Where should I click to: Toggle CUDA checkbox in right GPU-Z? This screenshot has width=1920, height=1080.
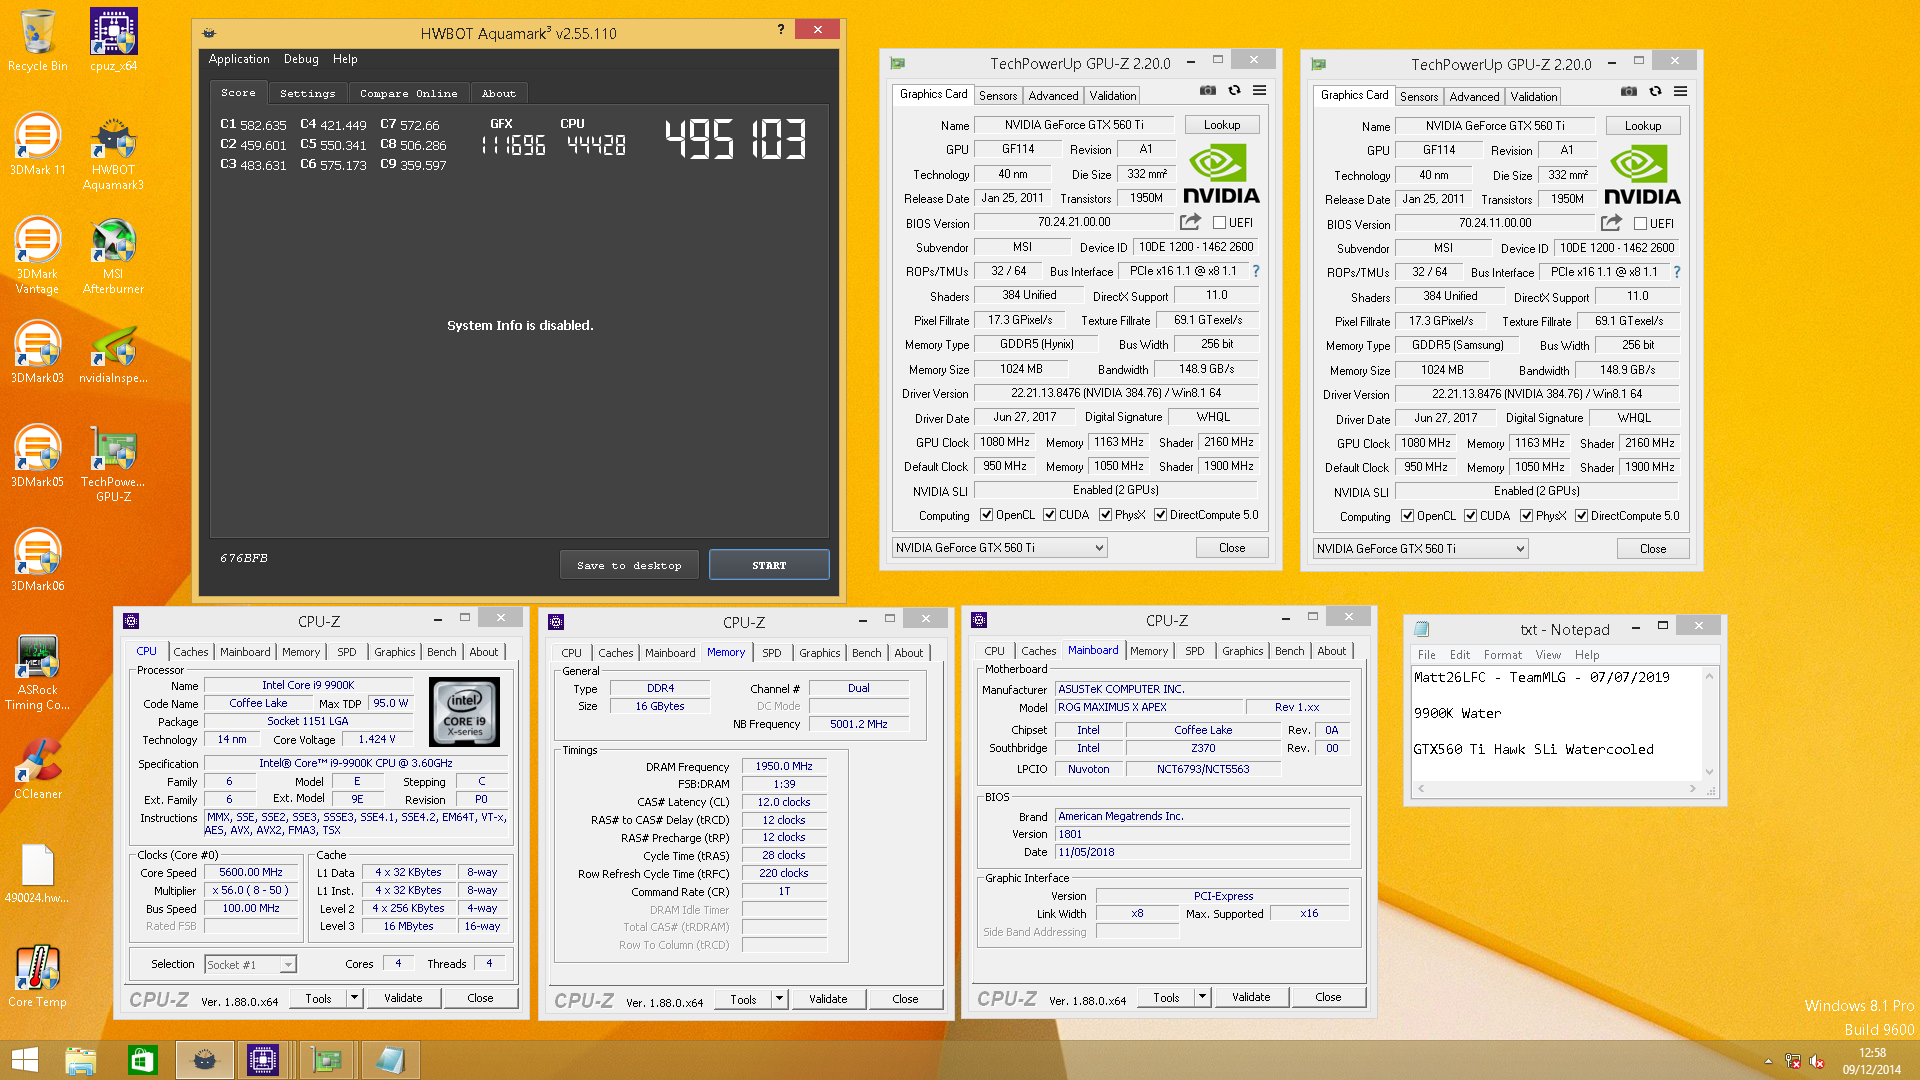point(1471,516)
